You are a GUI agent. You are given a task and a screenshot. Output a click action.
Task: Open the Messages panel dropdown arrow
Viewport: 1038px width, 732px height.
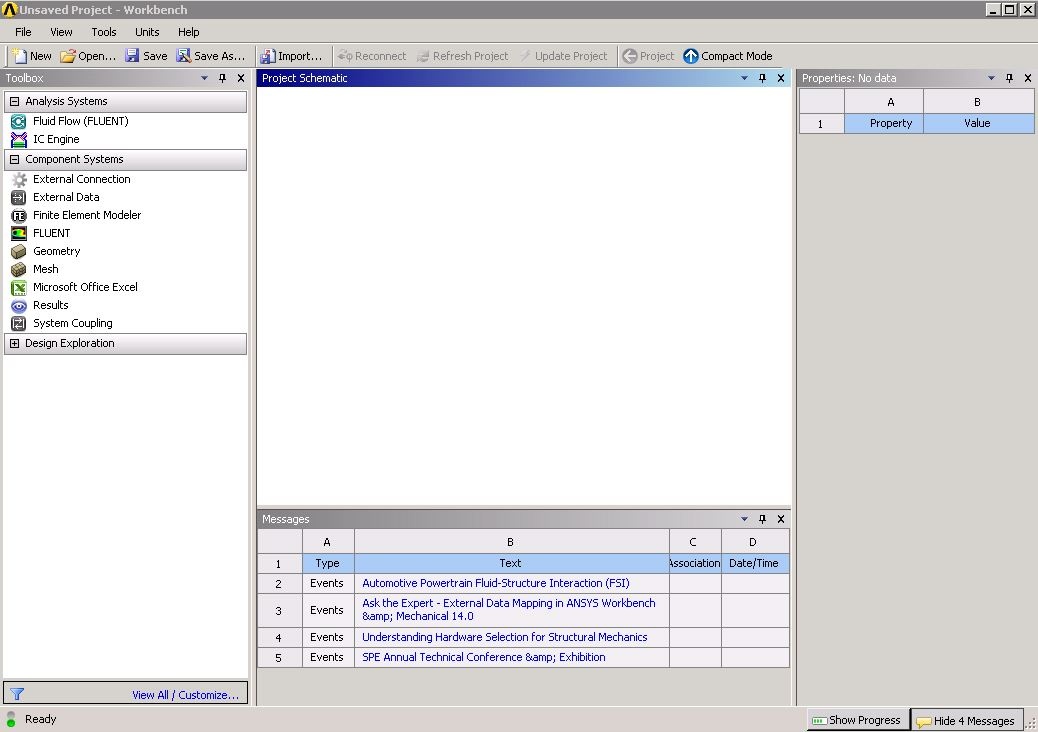744,519
